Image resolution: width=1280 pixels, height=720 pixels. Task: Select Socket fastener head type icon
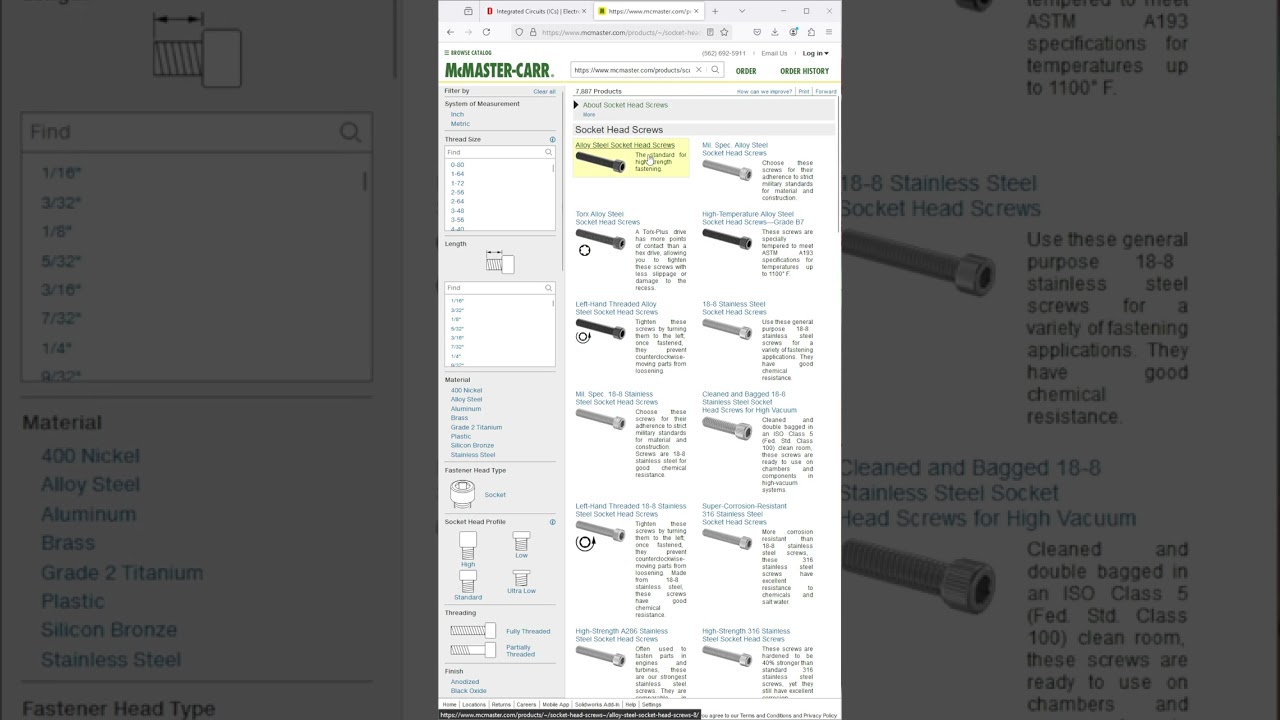(462, 493)
